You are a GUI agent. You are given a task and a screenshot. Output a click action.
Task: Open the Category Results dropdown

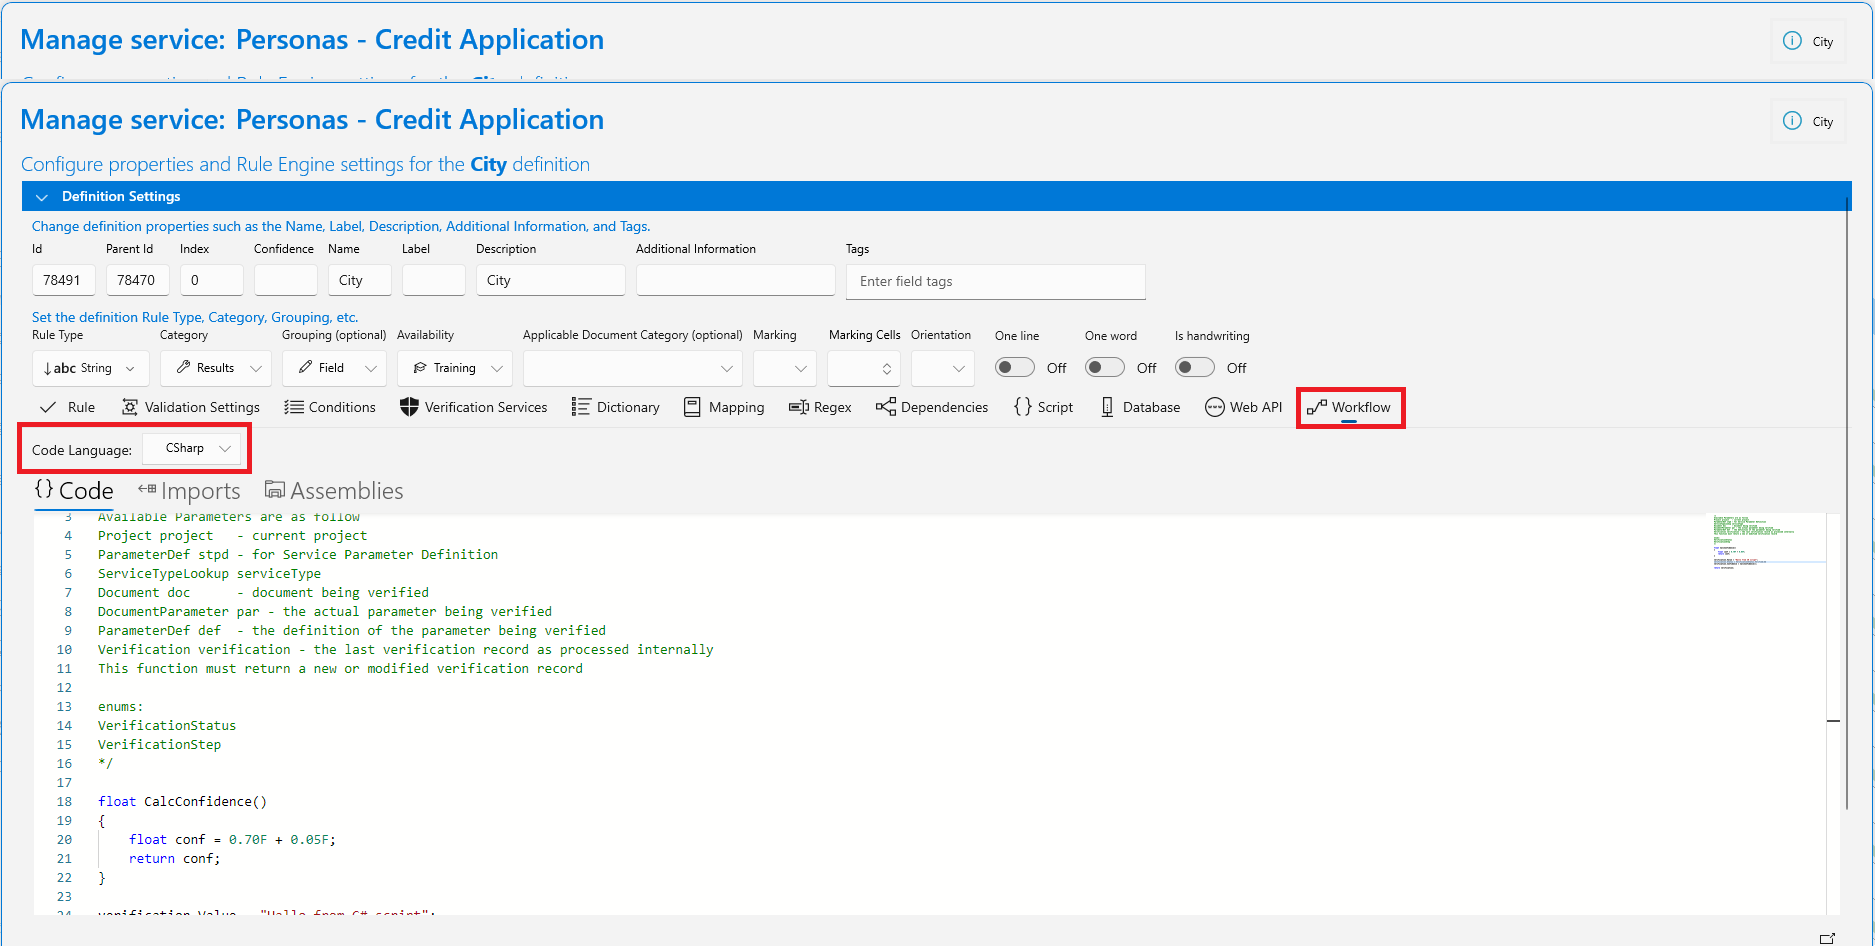[x=216, y=368]
